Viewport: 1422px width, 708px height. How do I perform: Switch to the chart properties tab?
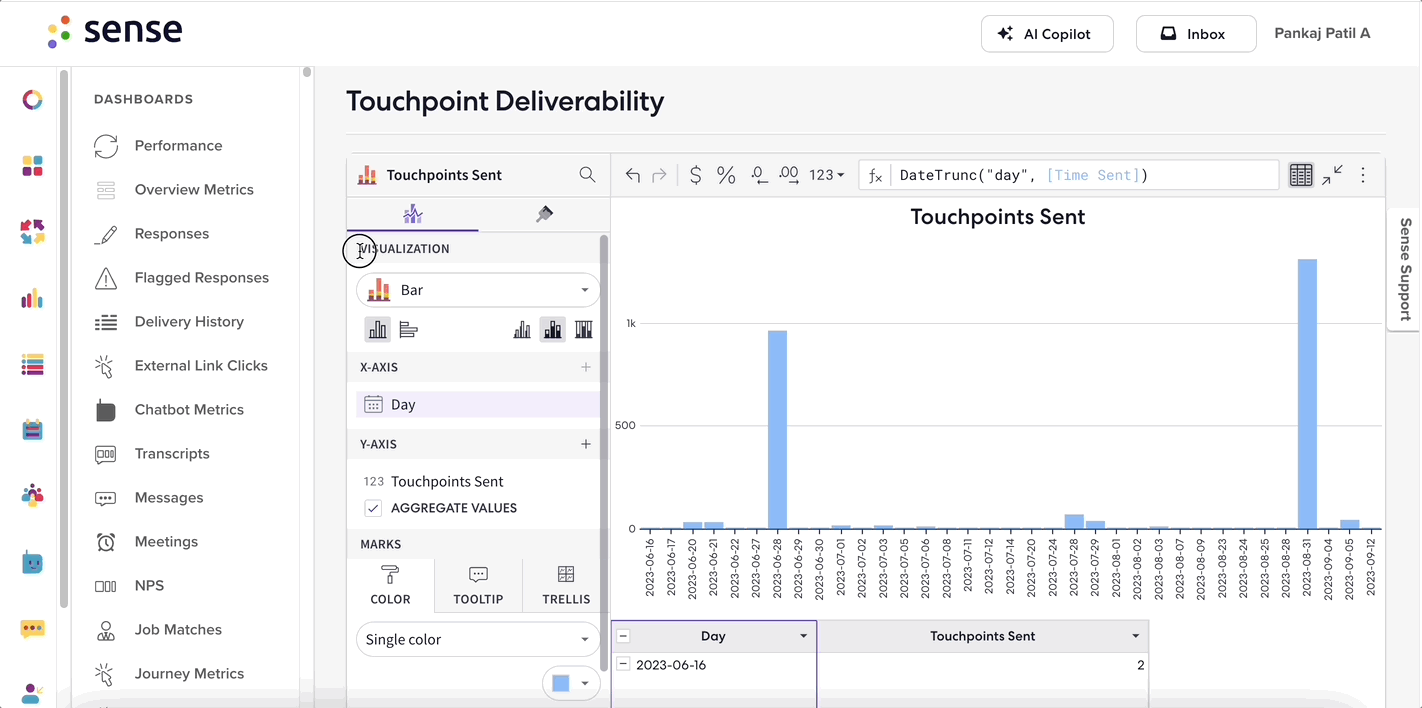pos(413,214)
